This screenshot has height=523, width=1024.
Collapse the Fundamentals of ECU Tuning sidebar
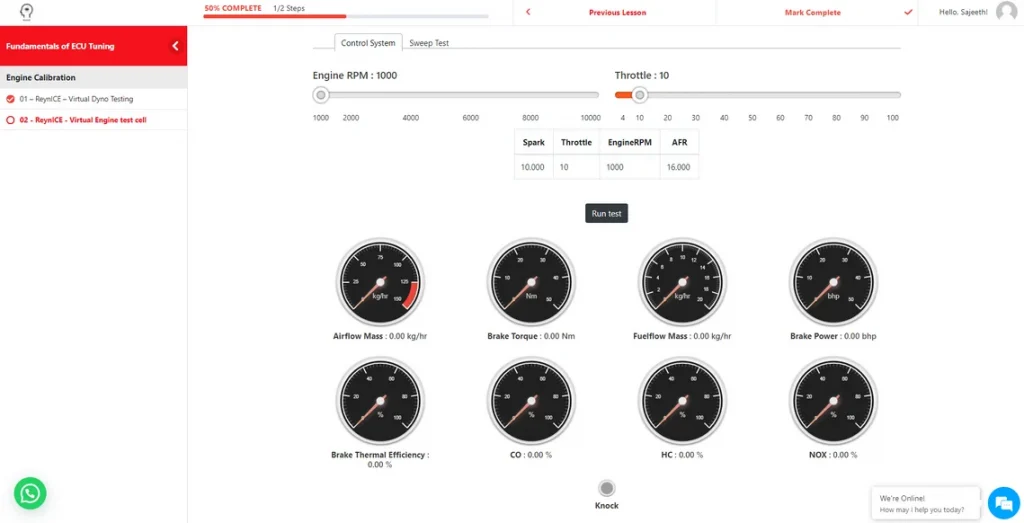(x=175, y=46)
